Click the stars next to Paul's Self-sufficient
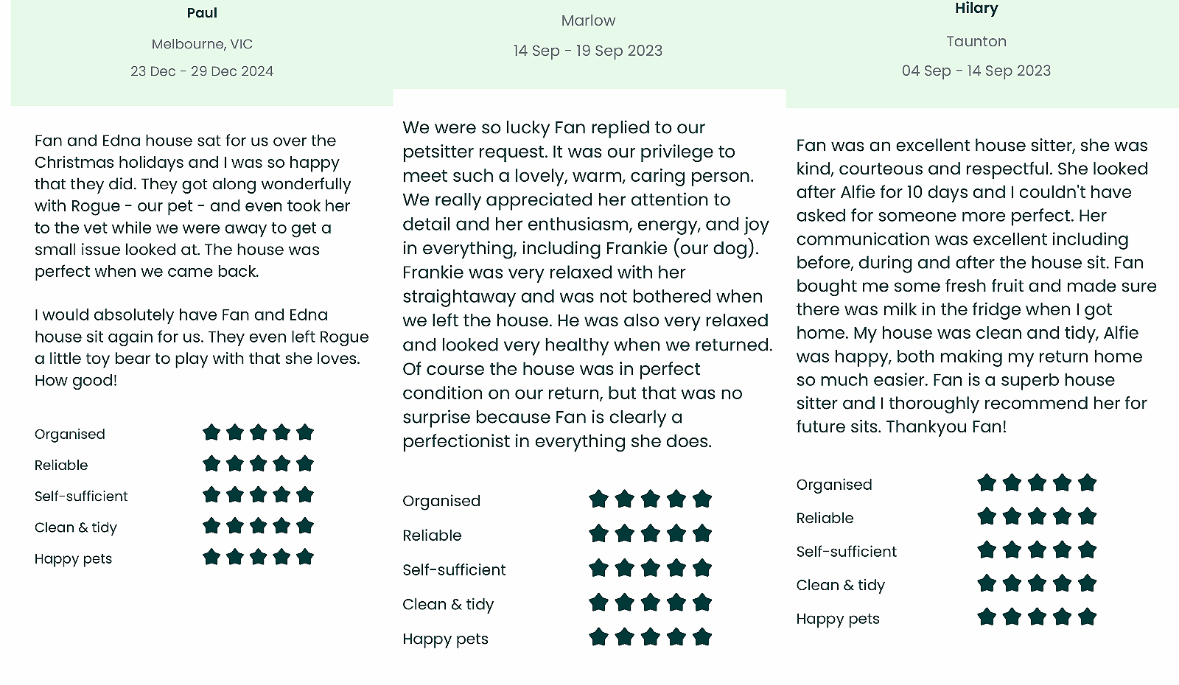The image size is (1179, 685). pos(258,495)
